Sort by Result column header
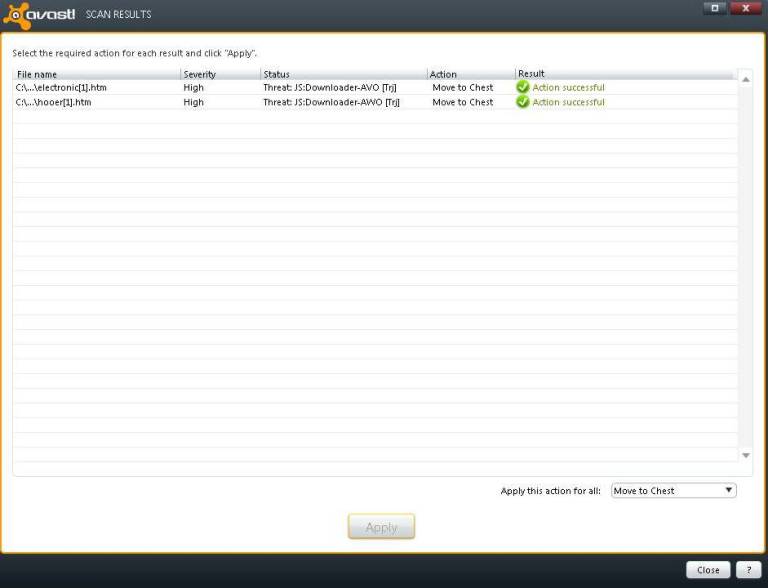Image resolution: width=768 pixels, height=588 pixels. pos(624,74)
